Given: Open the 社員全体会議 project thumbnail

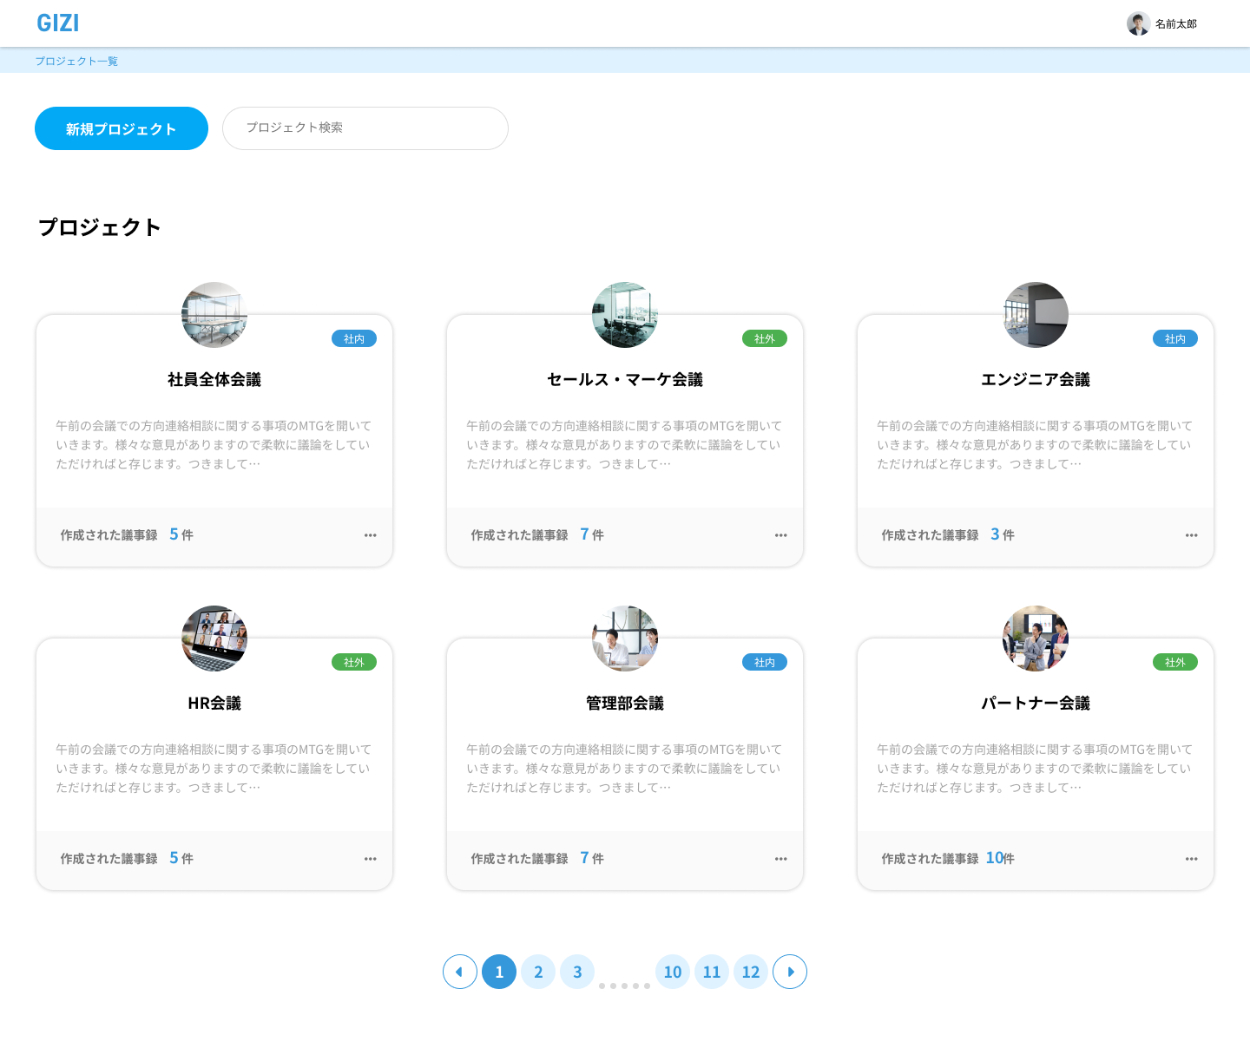Looking at the screenshot, I should pyautogui.click(x=214, y=315).
